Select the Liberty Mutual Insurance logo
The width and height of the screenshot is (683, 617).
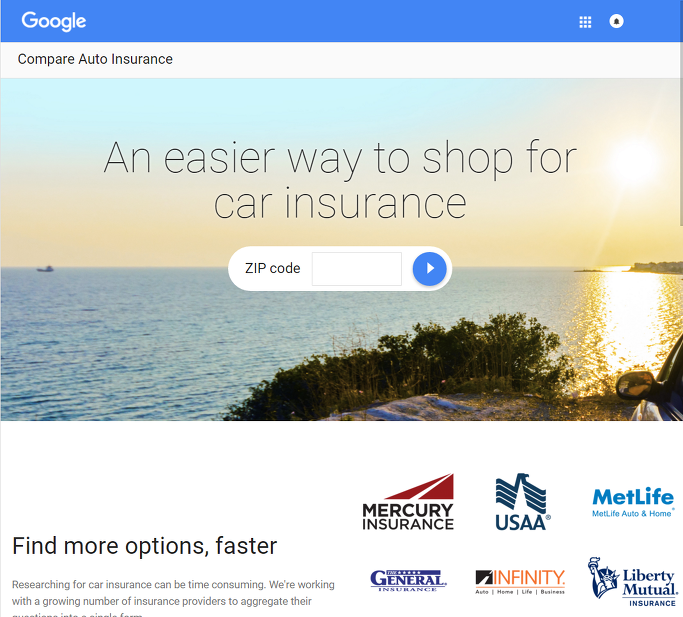(x=633, y=581)
